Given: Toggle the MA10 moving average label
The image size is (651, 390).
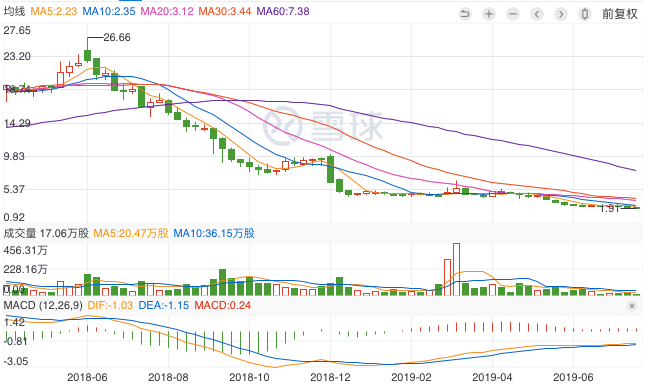Looking at the screenshot, I should pos(109,11).
